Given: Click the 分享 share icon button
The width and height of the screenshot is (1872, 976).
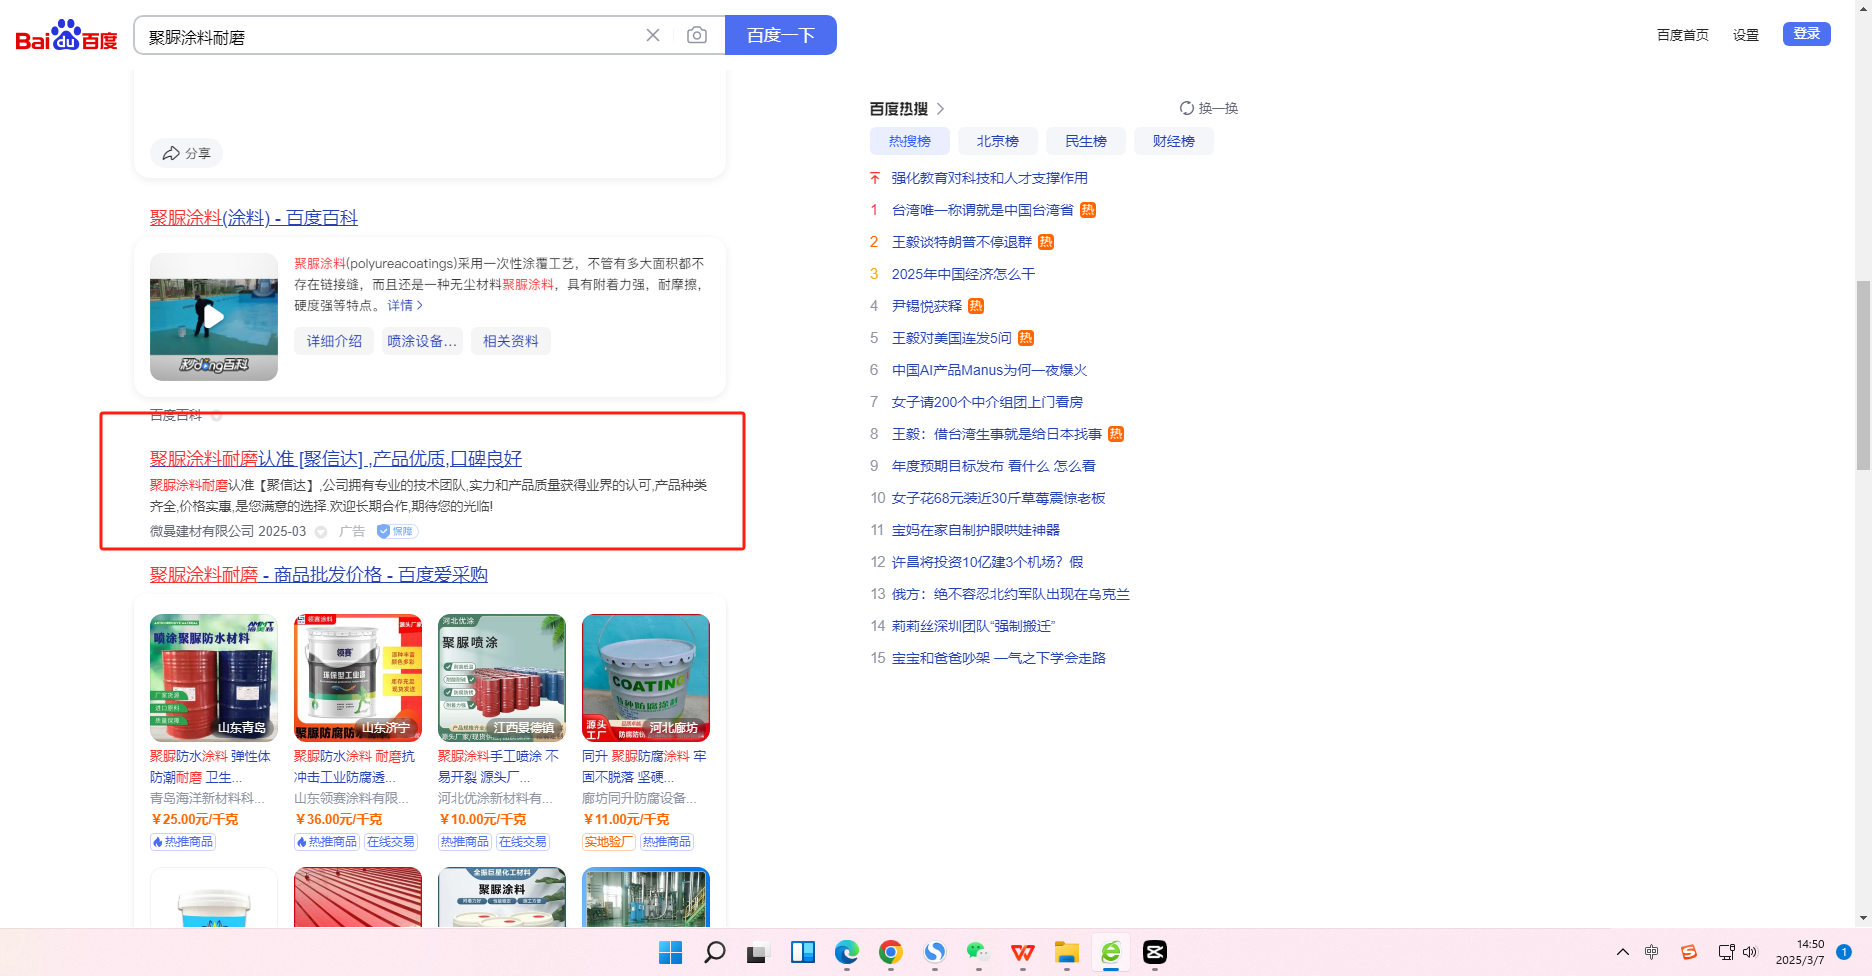Looking at the screenshot, I should click(186, 153).
